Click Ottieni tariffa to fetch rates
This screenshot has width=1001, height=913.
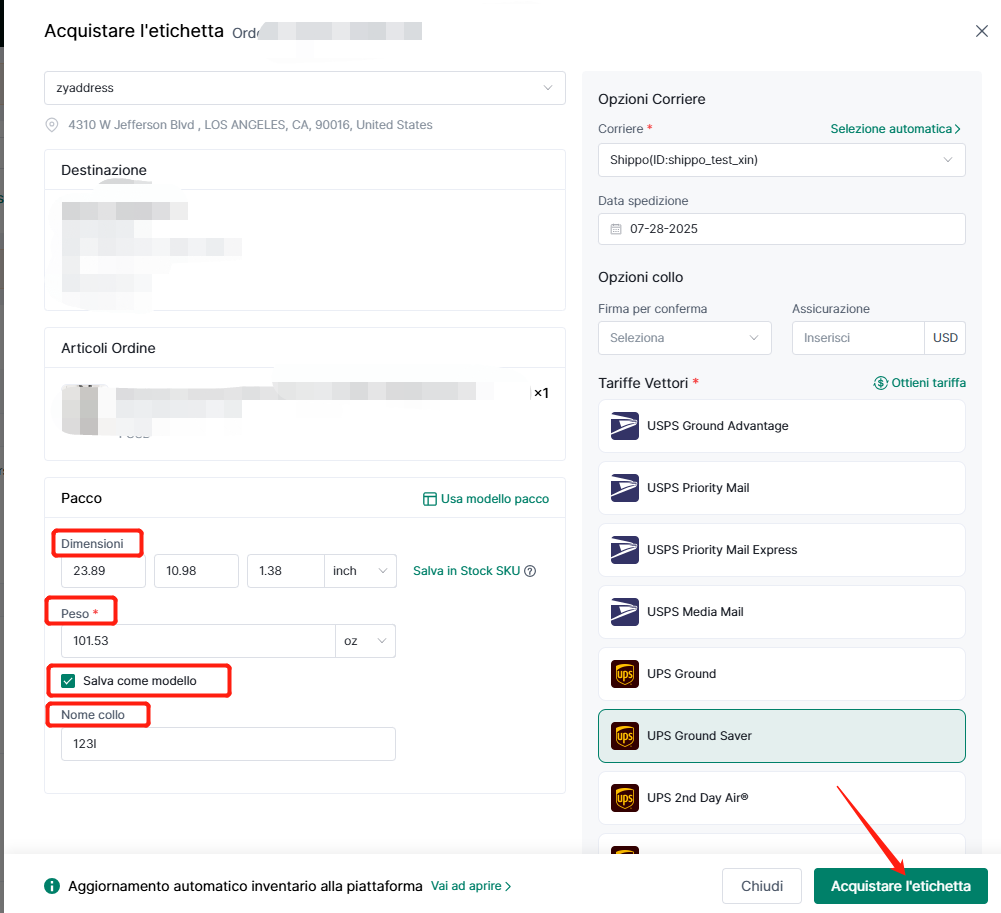[x=928, y=382]
